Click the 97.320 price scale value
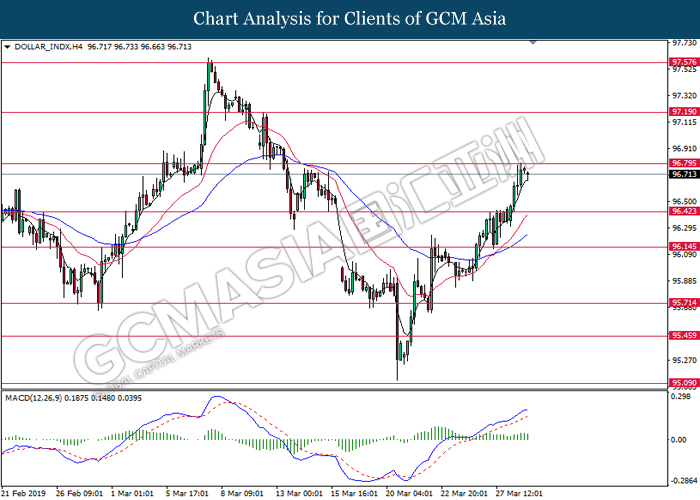 point(684,96)
